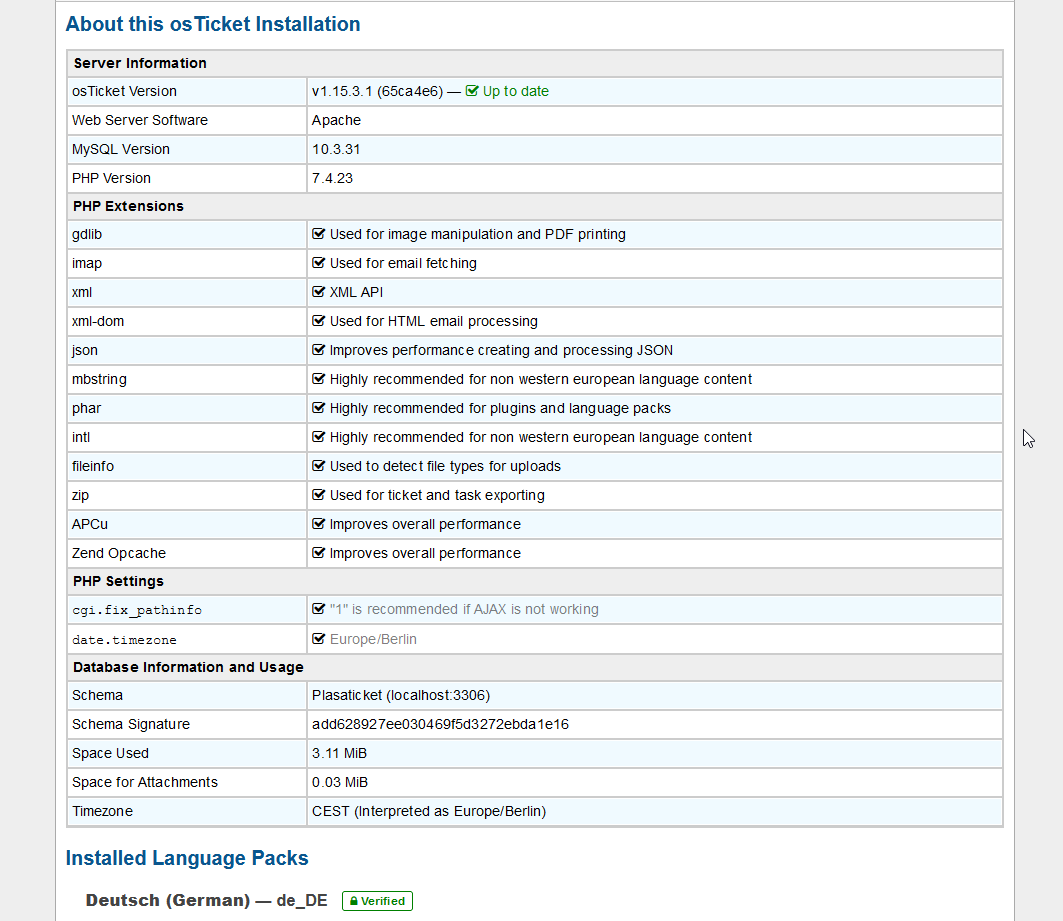Screen dimensions: 1063x921
Task: Click the intl extension name
Action: tap(81, 437)
